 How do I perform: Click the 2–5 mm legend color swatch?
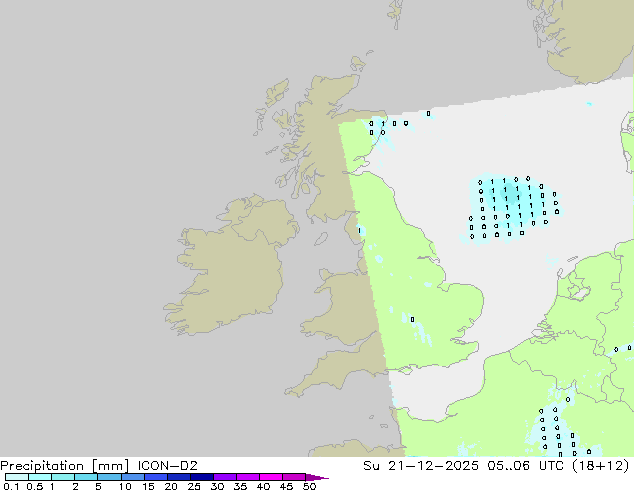click(x=86, y=477)
